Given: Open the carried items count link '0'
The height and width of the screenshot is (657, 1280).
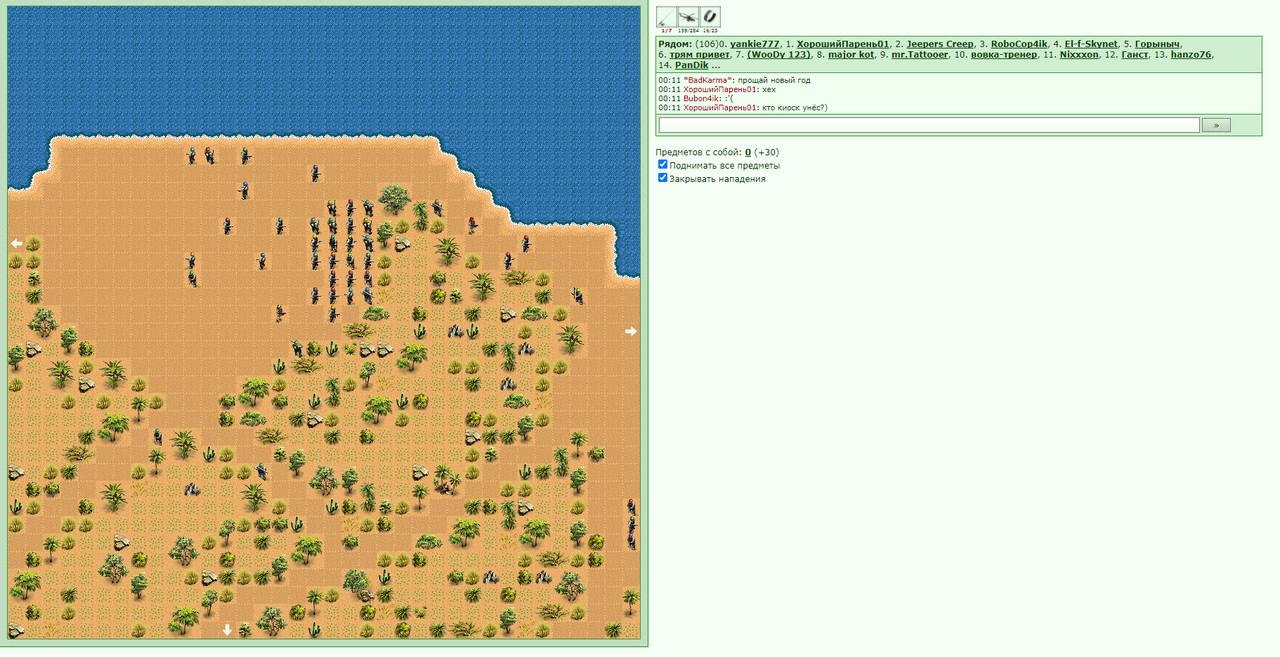Looking at the screenshot, I should (x=748, y=152).
